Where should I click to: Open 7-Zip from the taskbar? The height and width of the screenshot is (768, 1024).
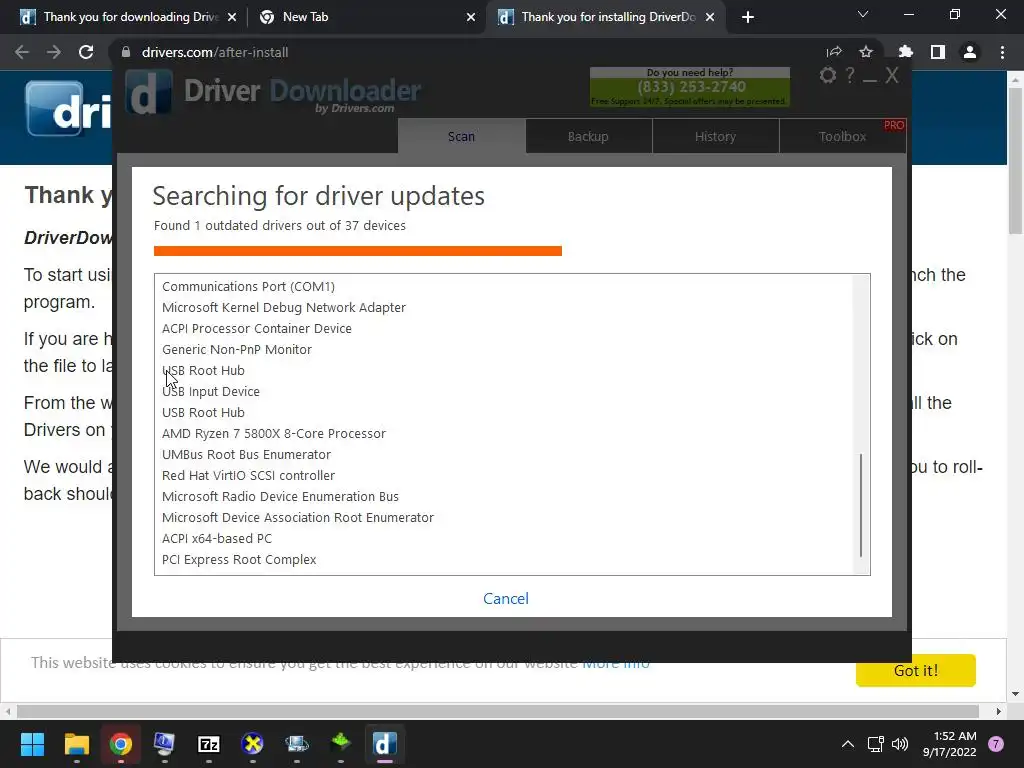[x=208, y=744]
